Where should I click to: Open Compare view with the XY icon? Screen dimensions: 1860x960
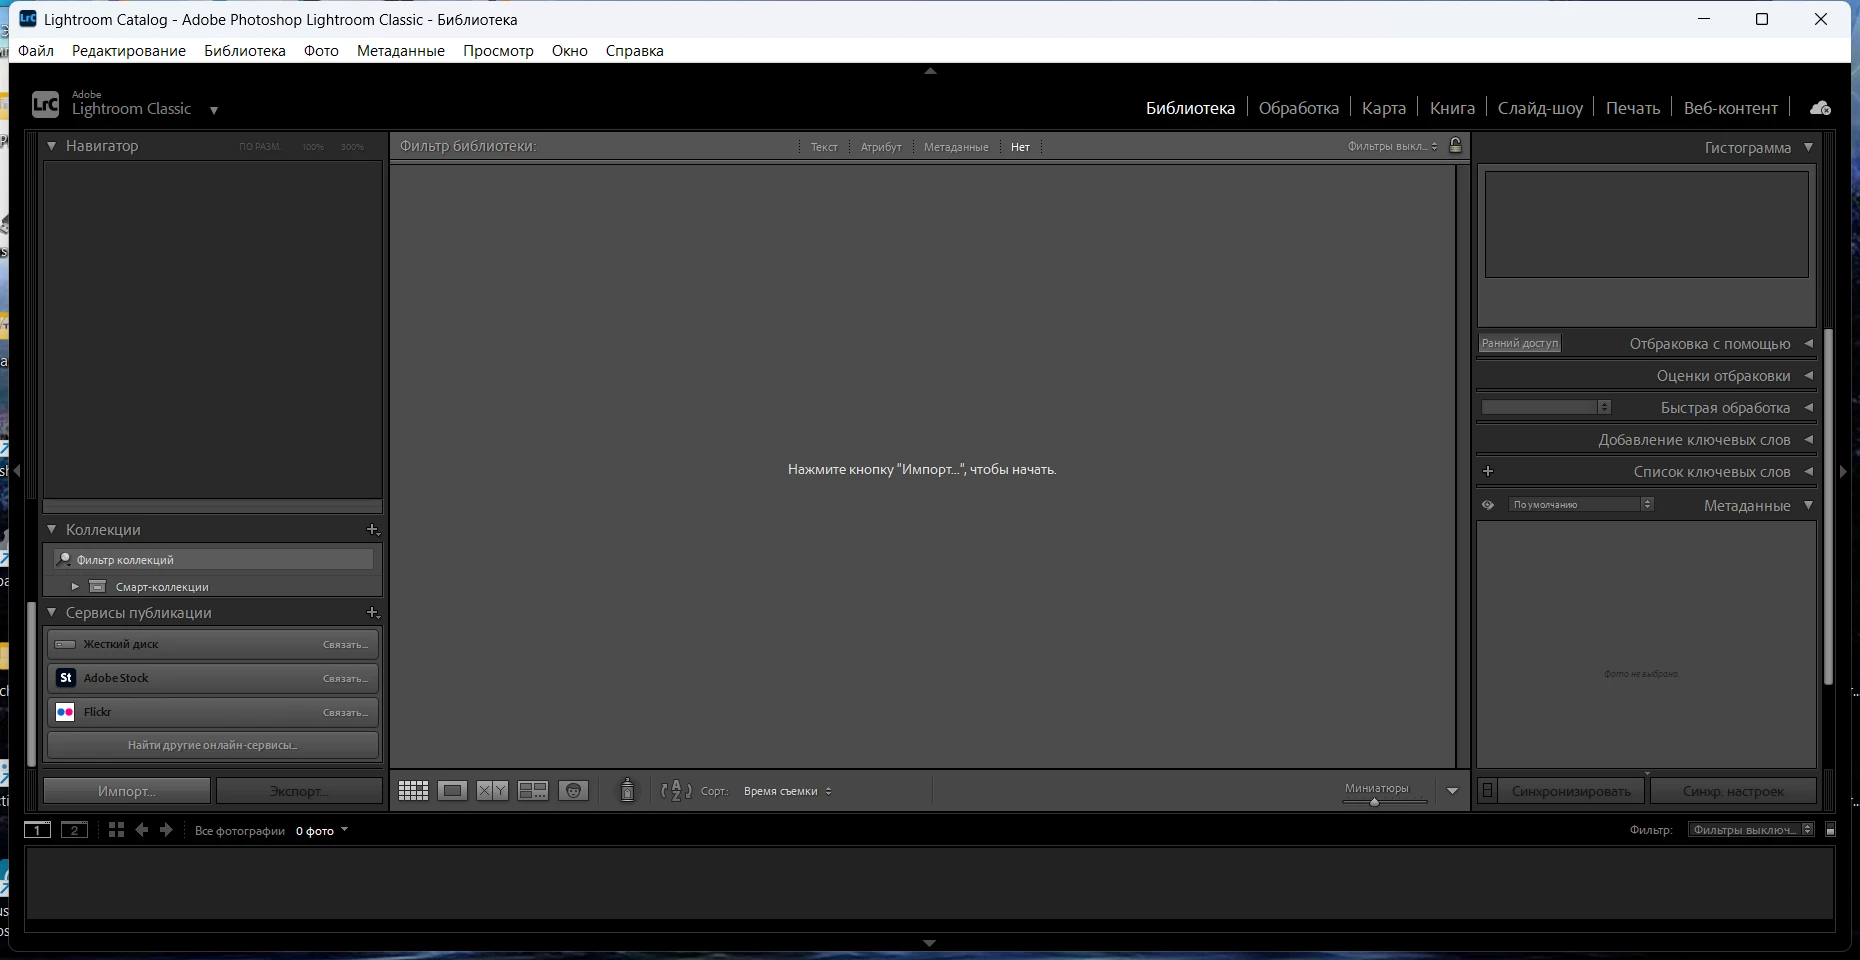tap(492, 791)
